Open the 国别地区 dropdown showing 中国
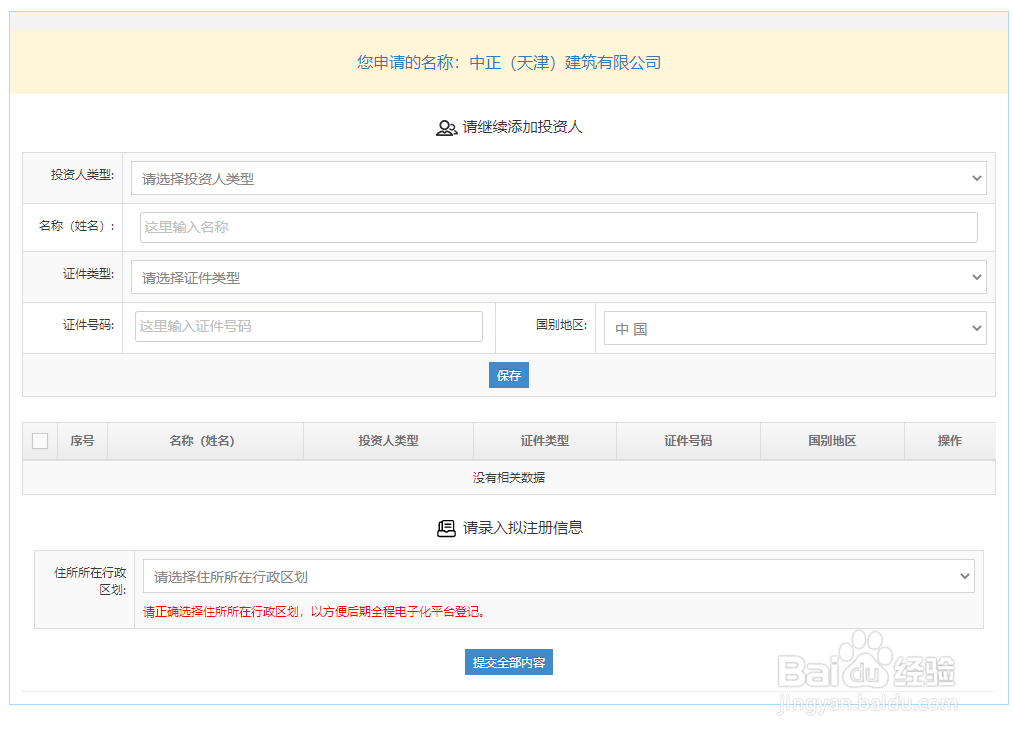This screenshot has height=738, width=1014. [x=793, y=327]
